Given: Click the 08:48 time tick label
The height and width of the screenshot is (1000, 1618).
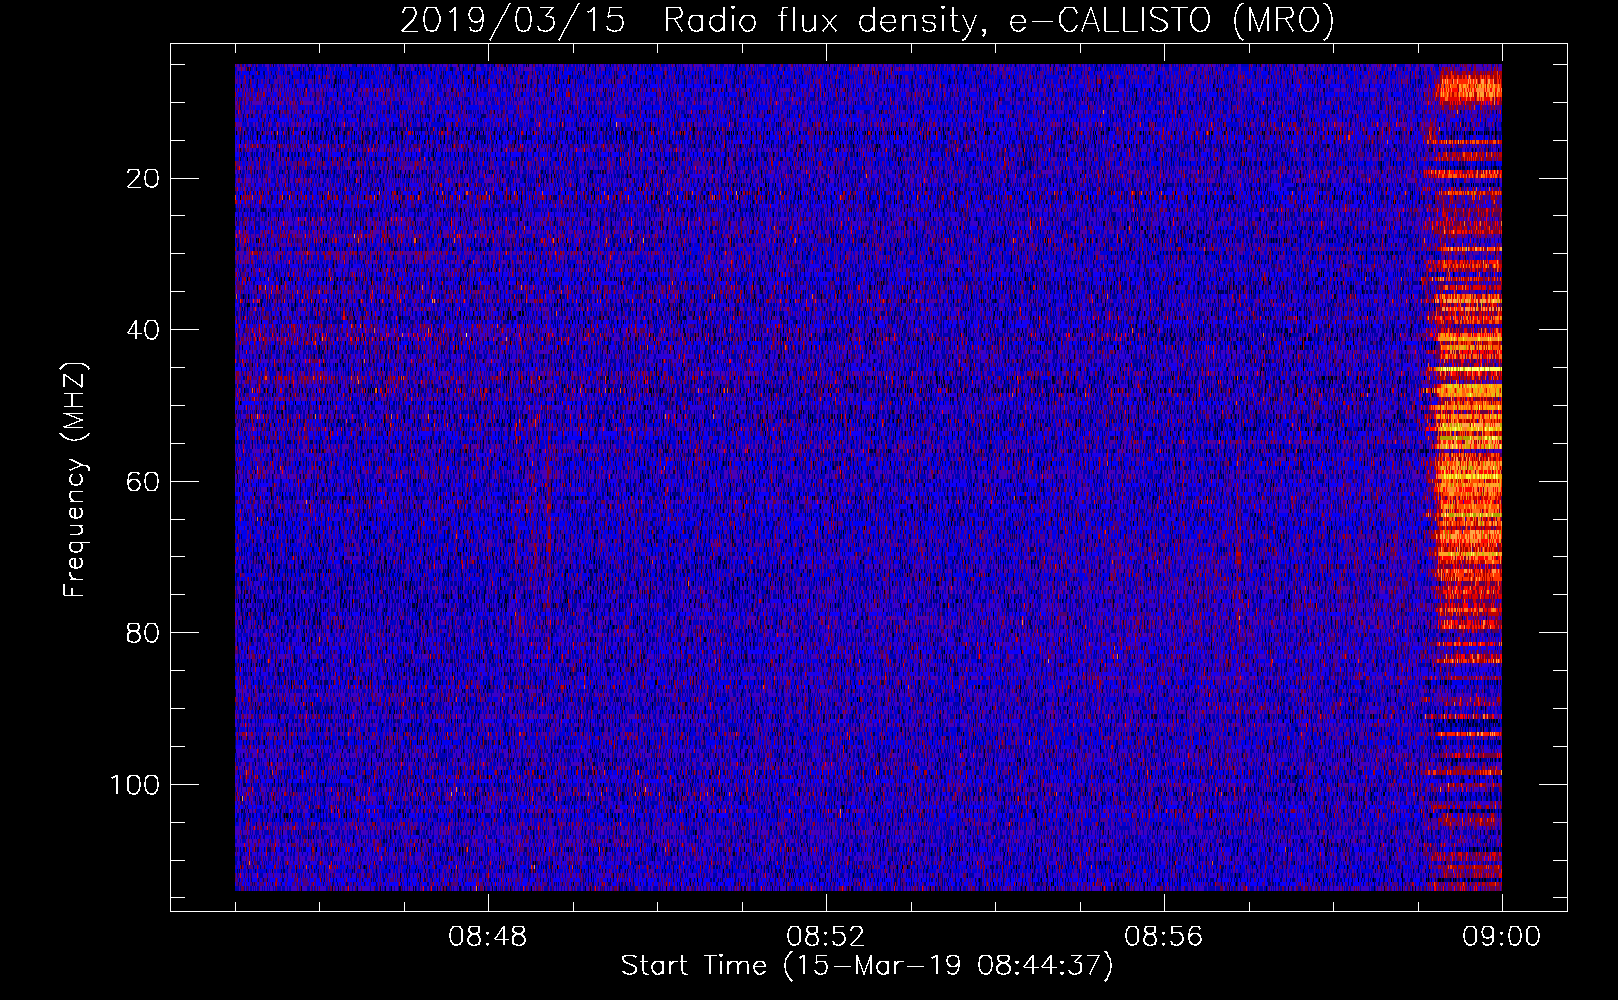Looking at the screenshot, I should point(488,937).
